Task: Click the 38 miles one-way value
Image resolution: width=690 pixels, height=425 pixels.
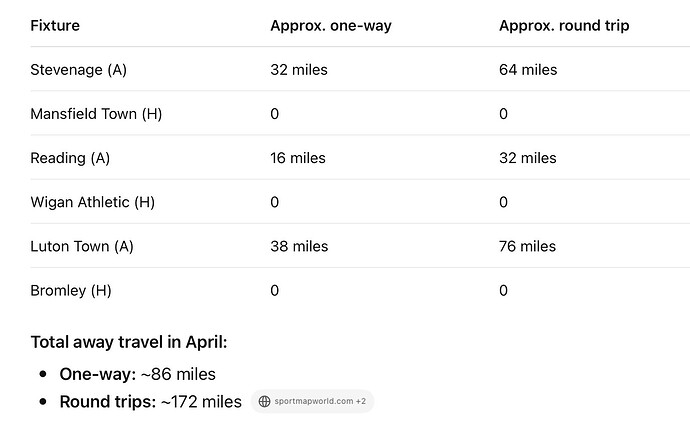Action: click(x=299, y=246)
